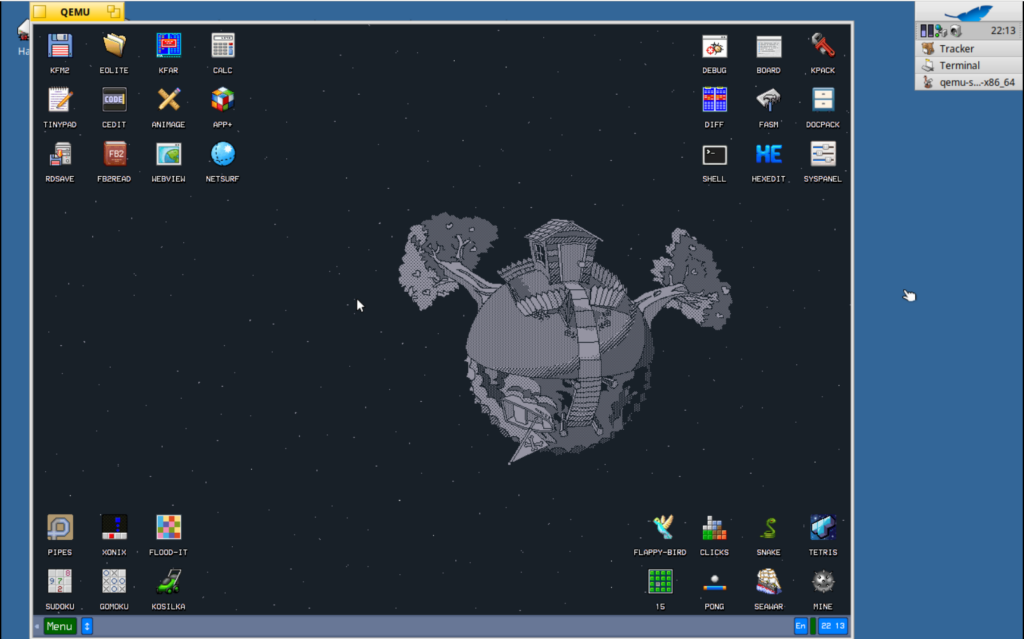Toggle the En keyboard layout indicator
This screenshot has width=1024, height=639.
pyautogui.click(x=801, y=626)
